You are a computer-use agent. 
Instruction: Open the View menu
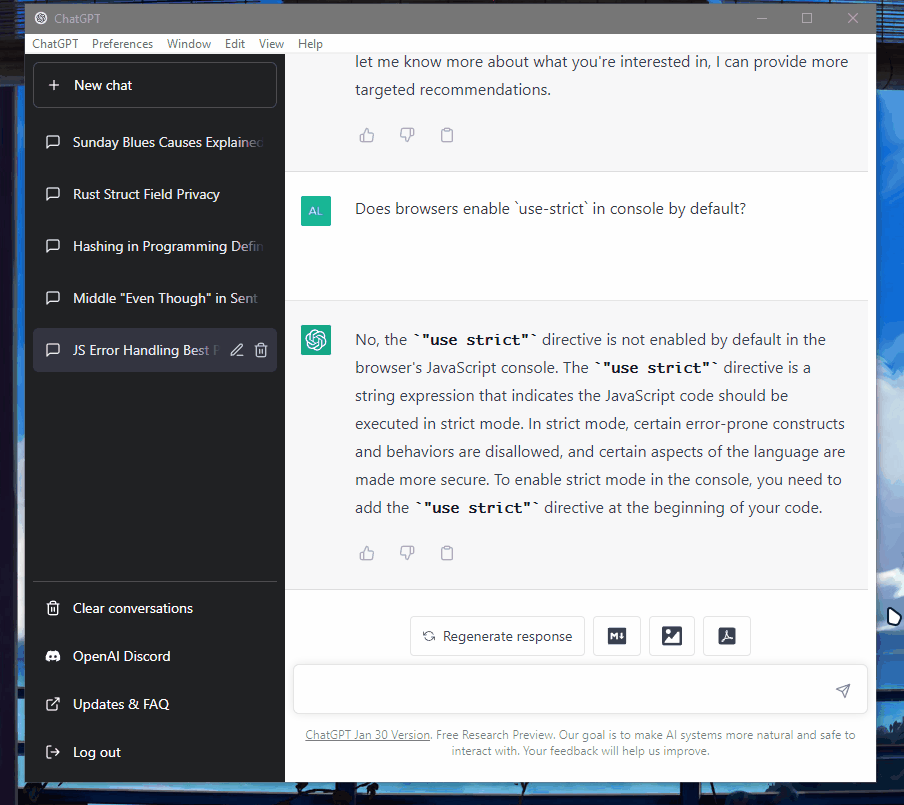(x=271, y=44)
